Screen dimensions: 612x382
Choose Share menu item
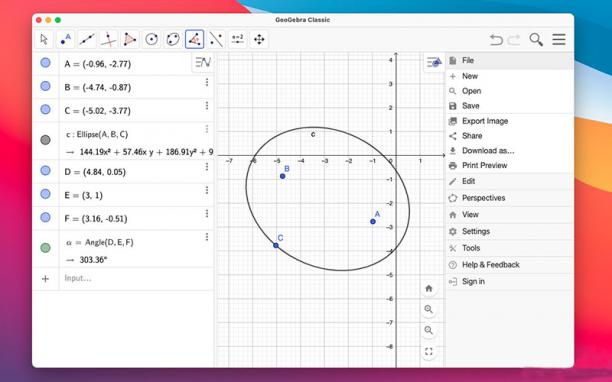pos(510,136)
